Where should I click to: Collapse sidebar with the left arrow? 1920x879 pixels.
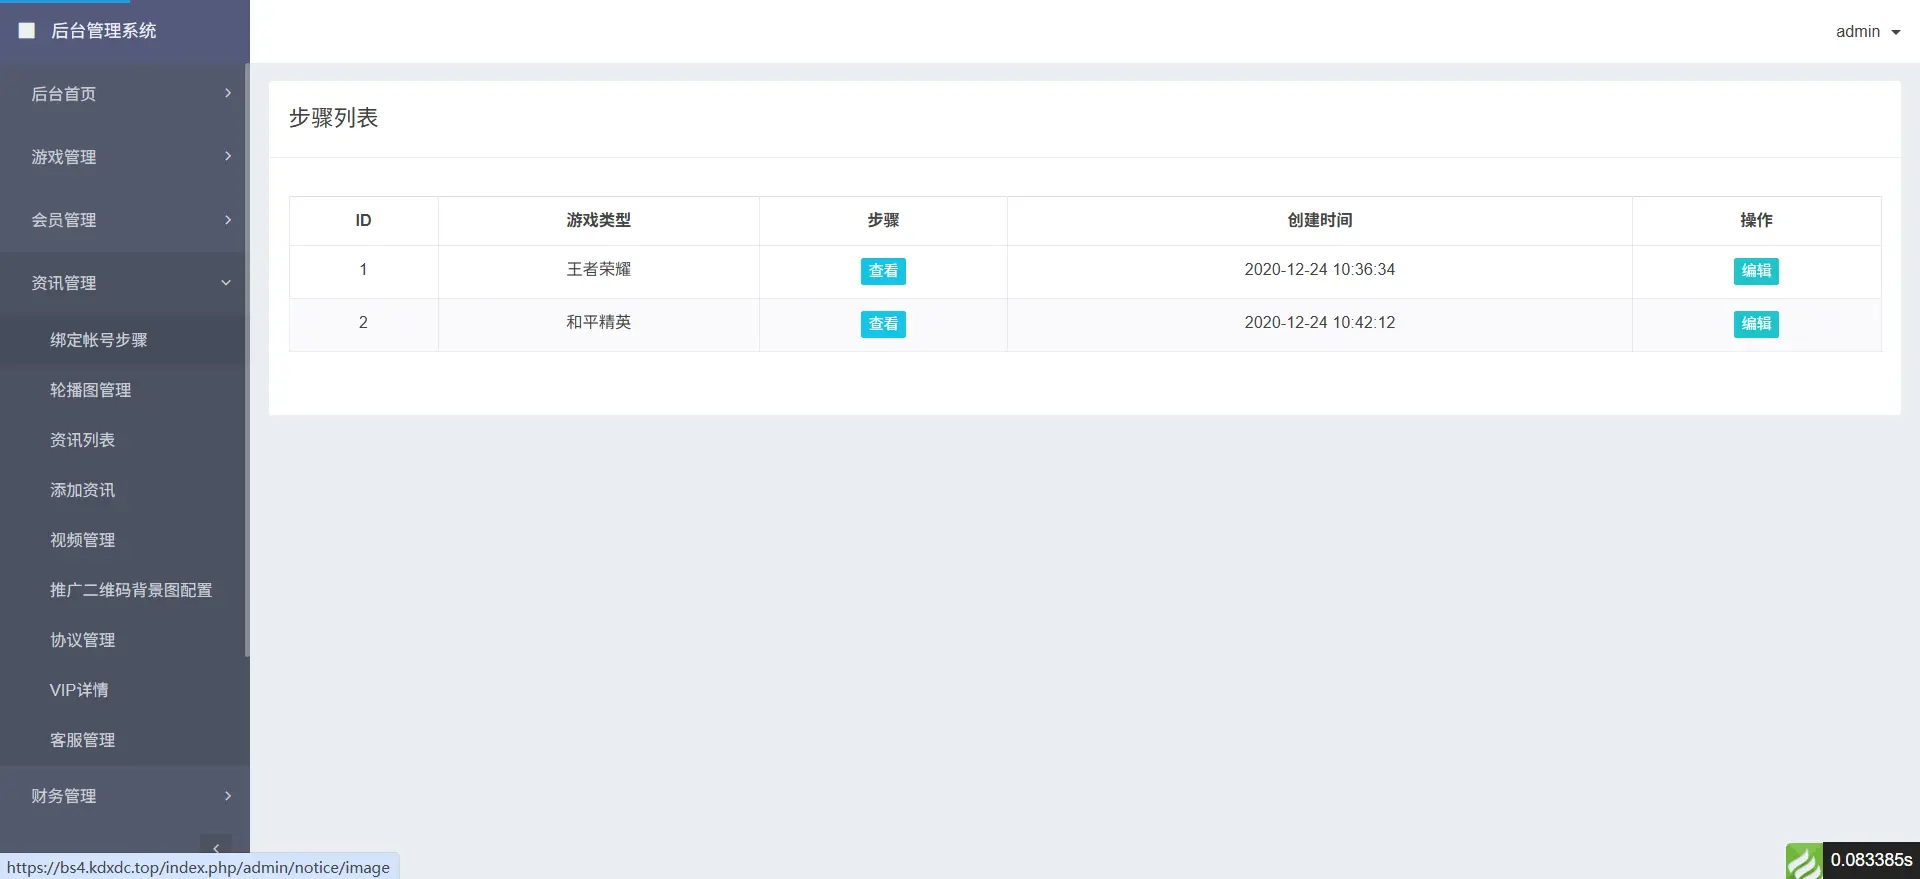click(216, 847)
